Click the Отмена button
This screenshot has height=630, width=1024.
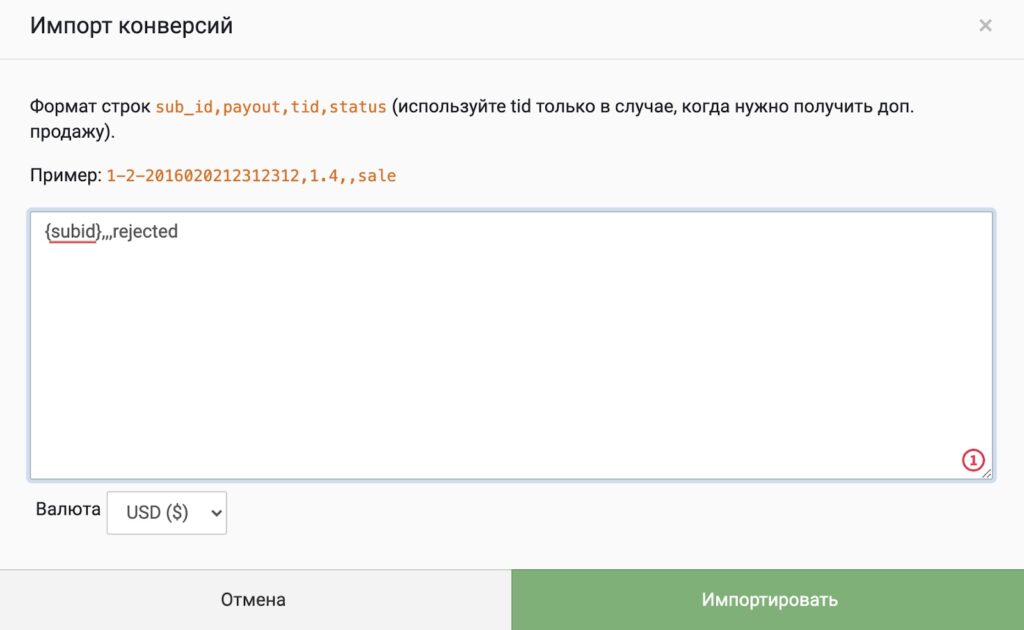(255, 599)
